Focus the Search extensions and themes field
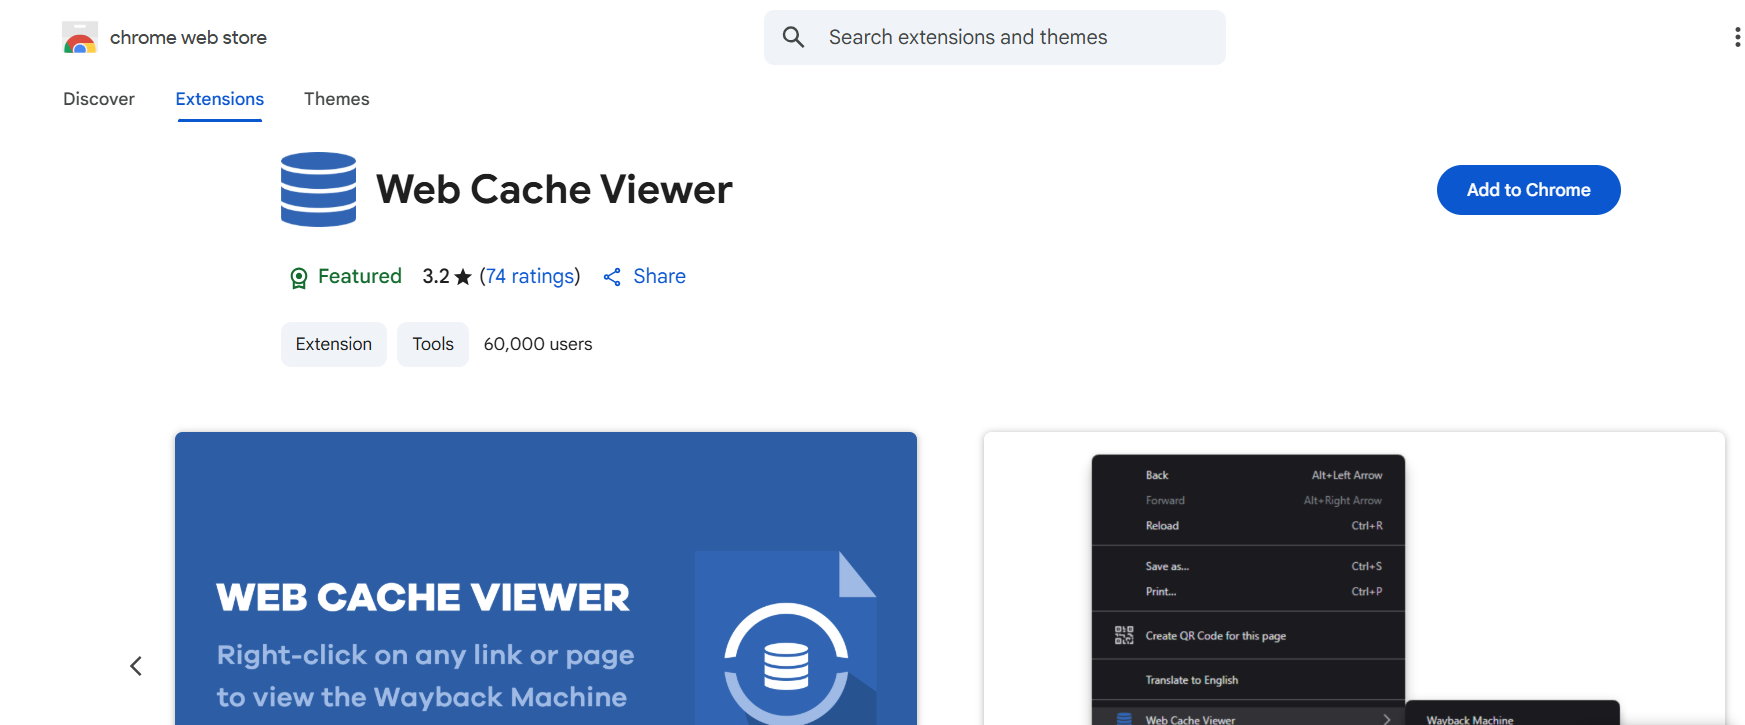 (x=995, y=37)
